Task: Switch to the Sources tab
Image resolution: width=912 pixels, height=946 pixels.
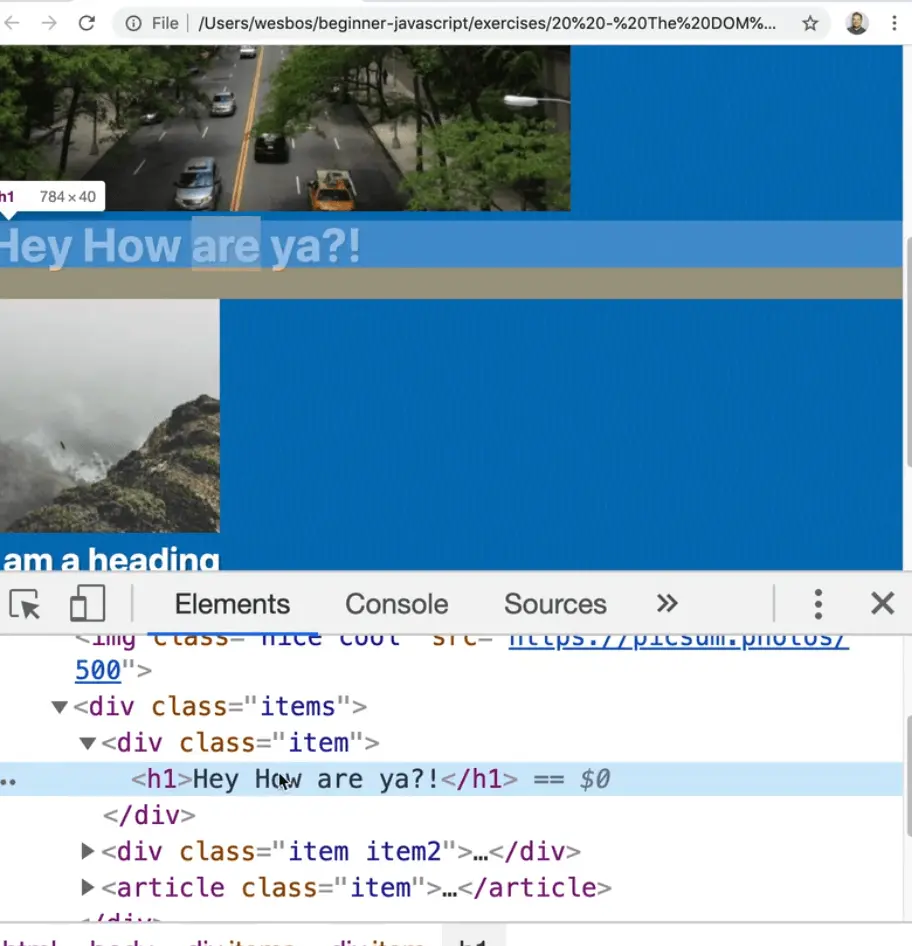Action: click(555, 604)
